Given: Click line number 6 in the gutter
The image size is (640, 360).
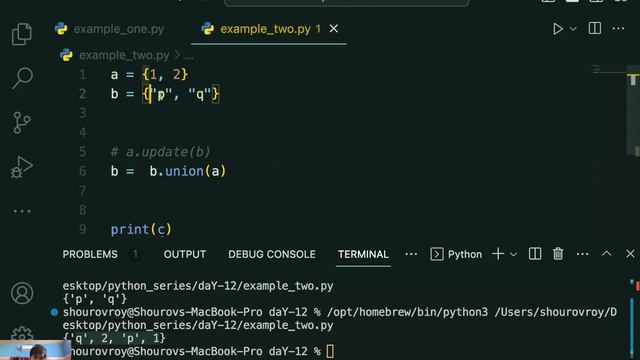Looking at the screenshot, I should pyautogui.click(x=83, y=171).
